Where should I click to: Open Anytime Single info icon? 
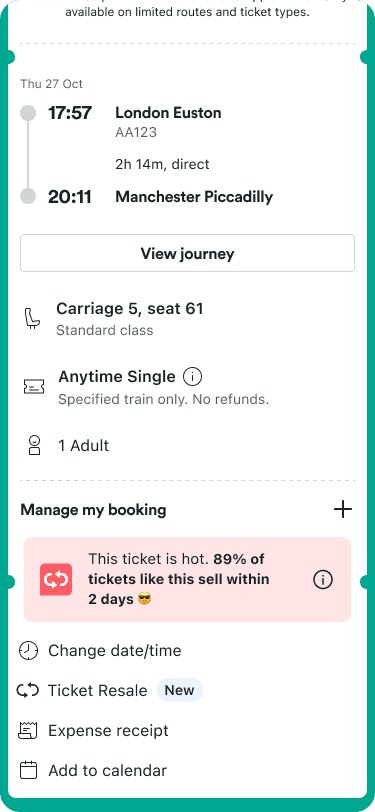point(193,377)
